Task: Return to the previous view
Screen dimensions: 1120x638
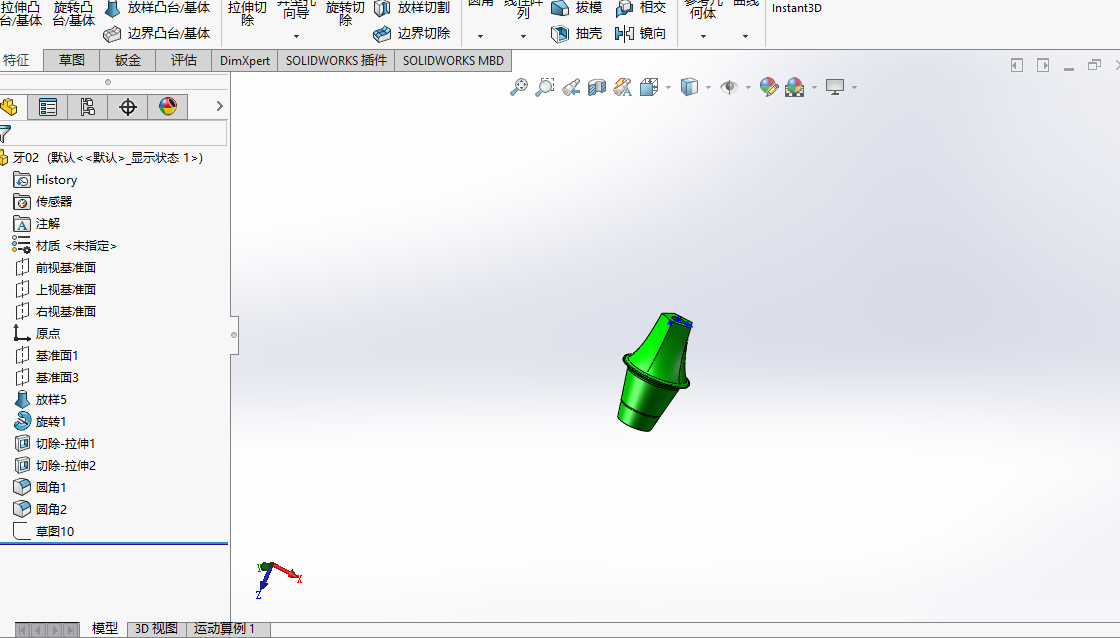Action: 571,87
